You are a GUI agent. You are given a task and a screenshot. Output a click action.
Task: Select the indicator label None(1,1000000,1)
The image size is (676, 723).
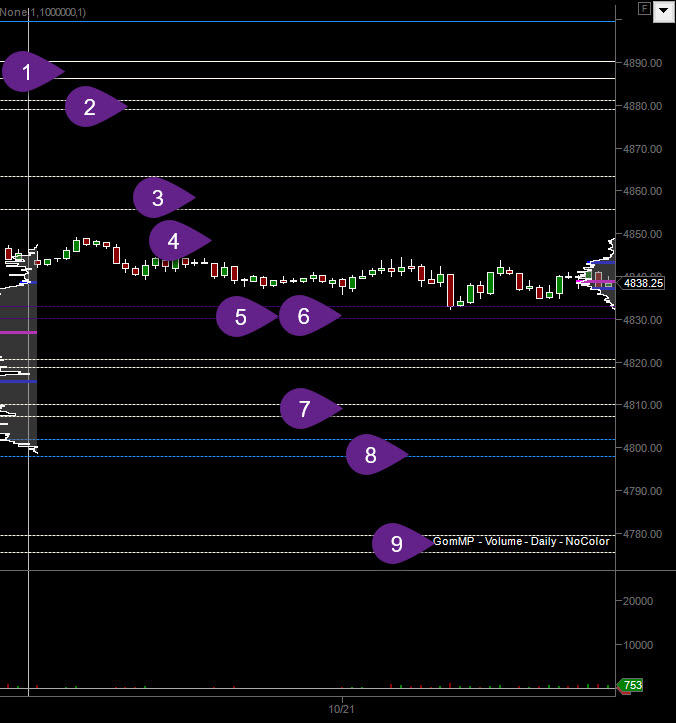click(42, 12)
